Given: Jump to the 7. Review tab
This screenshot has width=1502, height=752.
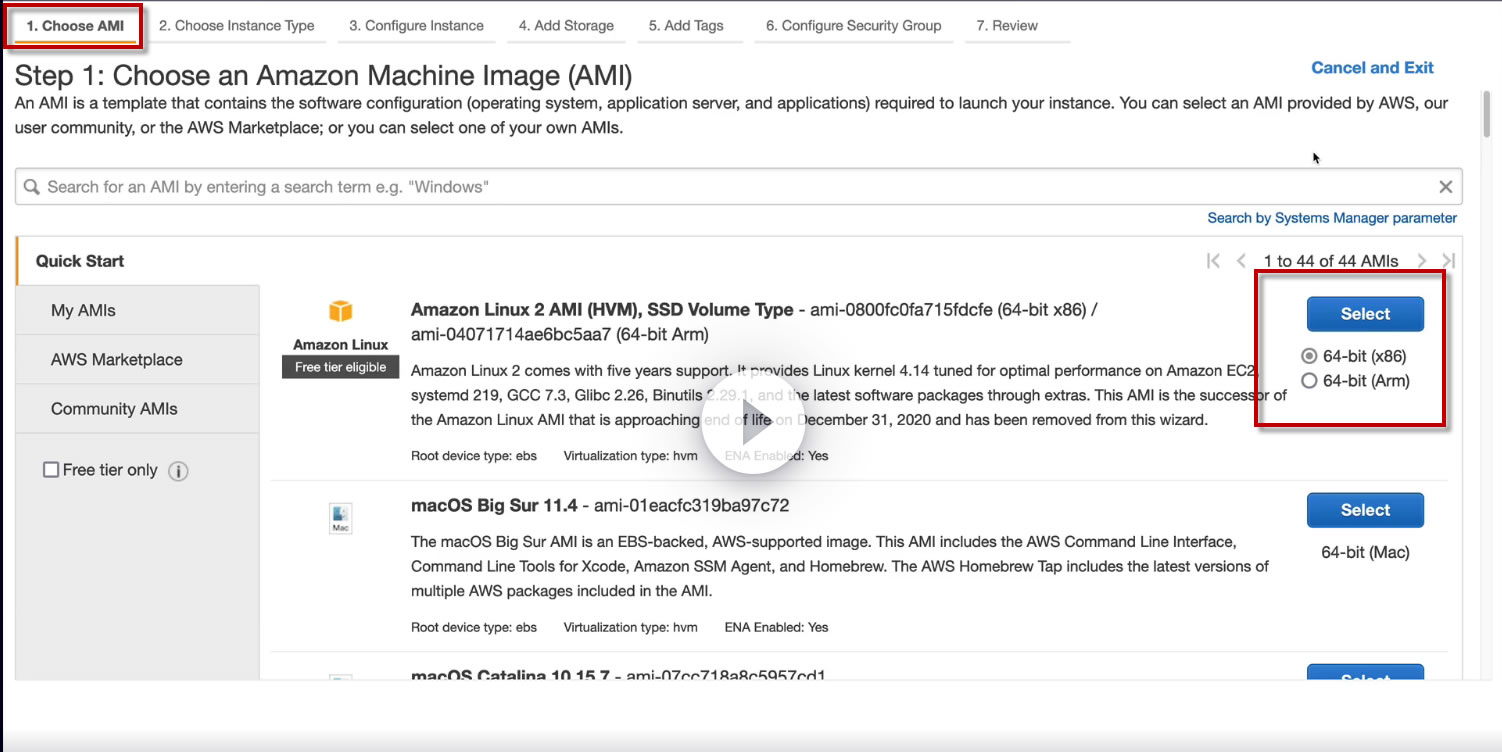Looking at the screenshot, I should tap(1008, 26).
